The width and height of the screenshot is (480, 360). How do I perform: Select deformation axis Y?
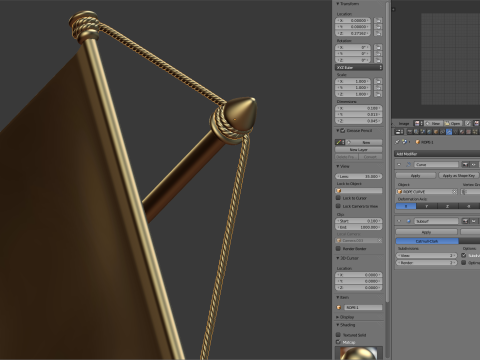427,206
